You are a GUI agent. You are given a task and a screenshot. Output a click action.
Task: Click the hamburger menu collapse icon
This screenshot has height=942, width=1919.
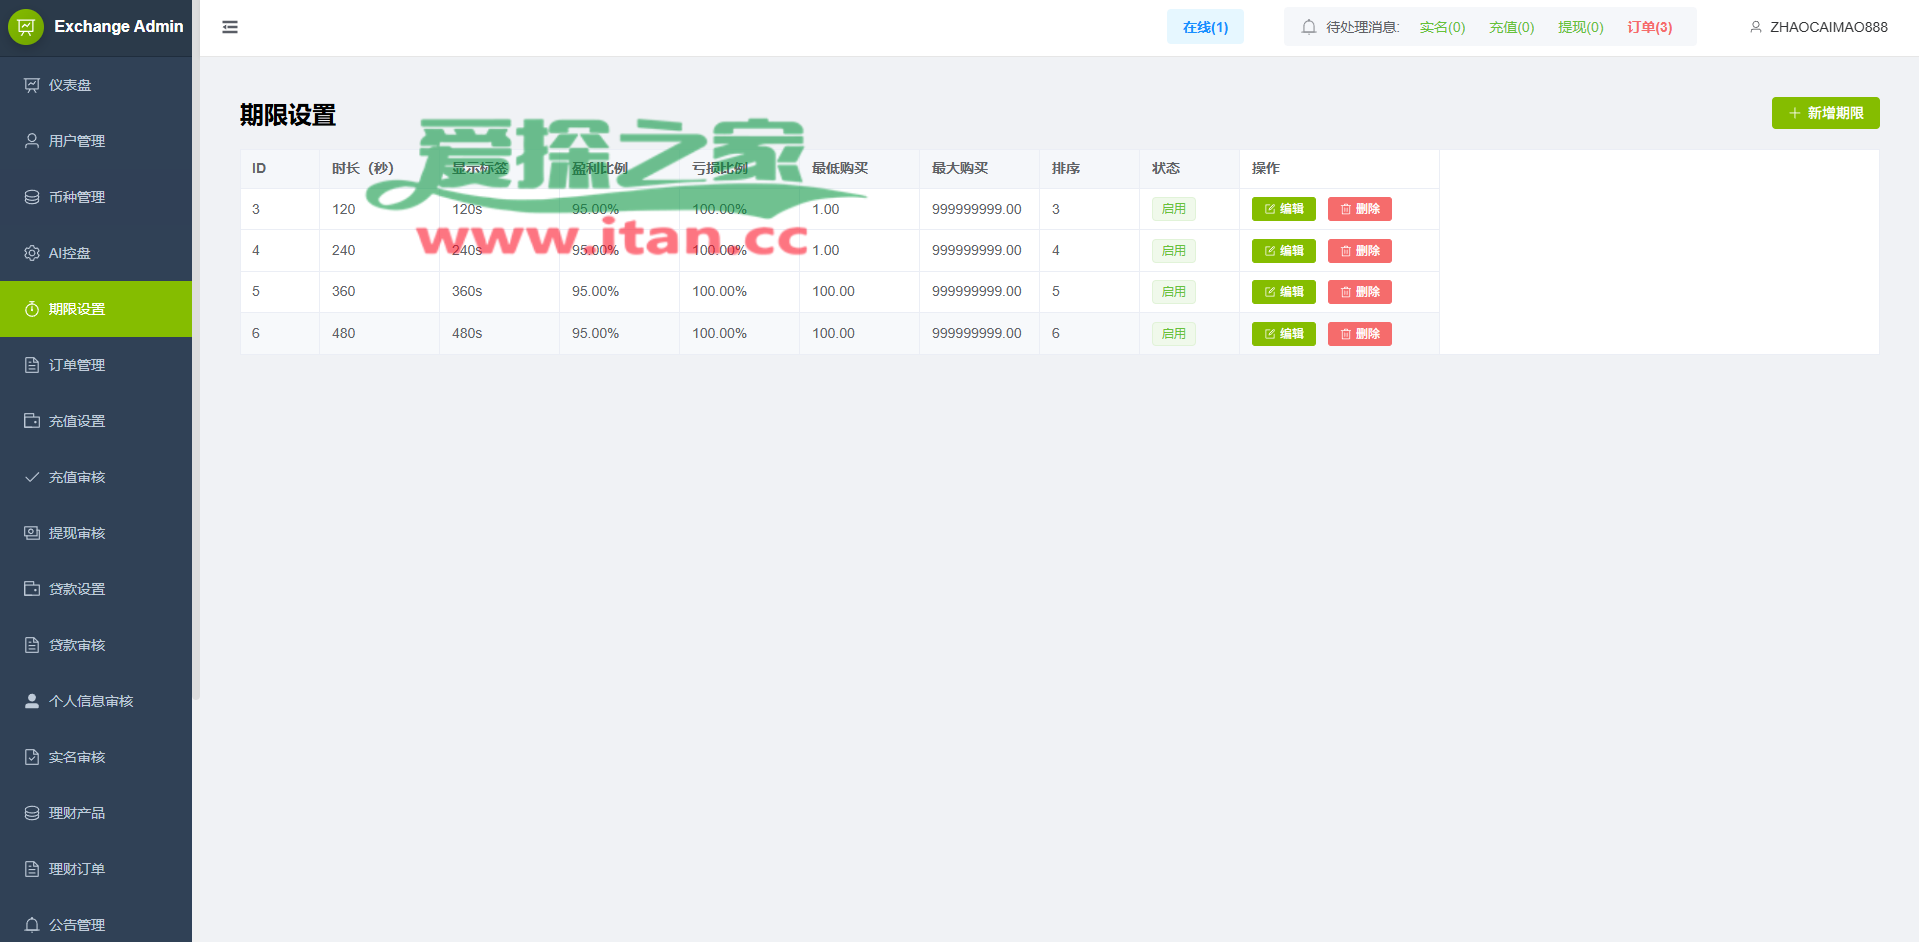[x=230, y=27]
